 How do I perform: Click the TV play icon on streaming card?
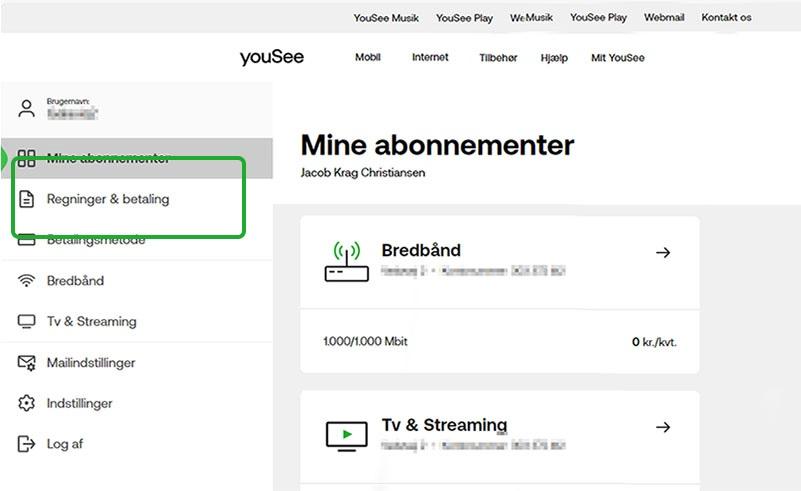[346, 435]
